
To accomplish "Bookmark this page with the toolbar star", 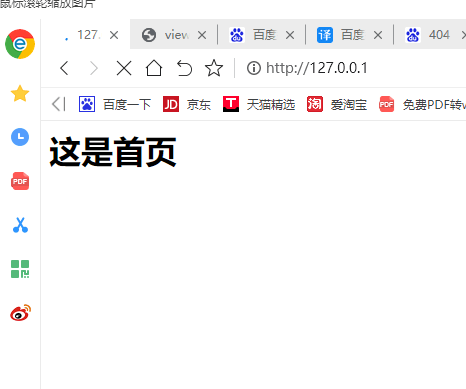I will [x=214, y=68].
